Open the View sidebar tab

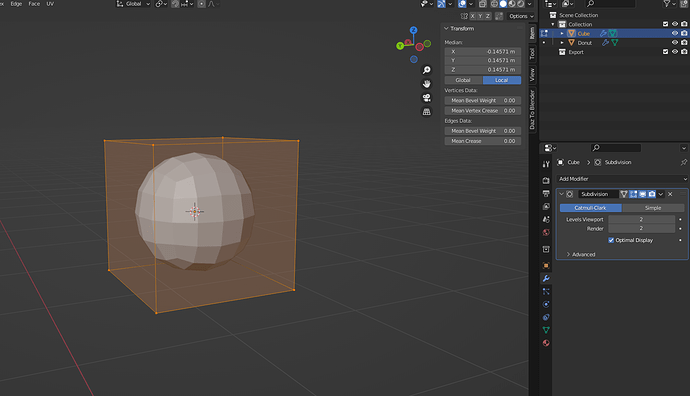532,74
